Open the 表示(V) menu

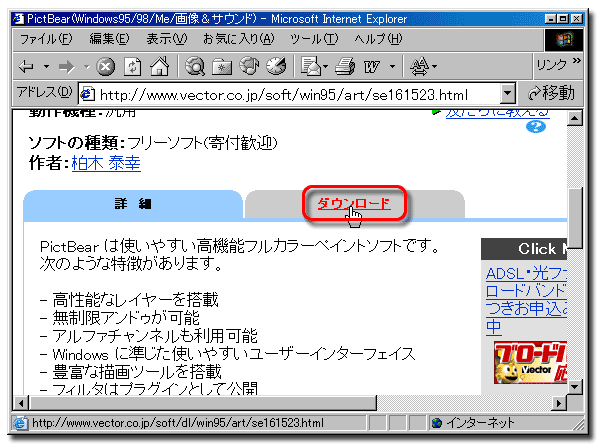[x=167, y=39]
